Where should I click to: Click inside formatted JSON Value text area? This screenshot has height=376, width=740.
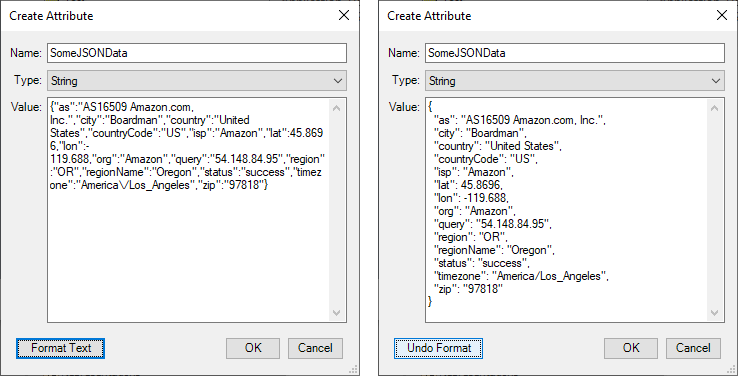566,210
